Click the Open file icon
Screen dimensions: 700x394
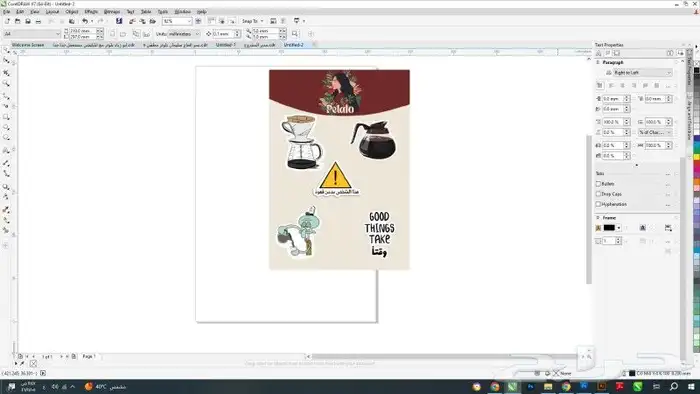click(17, 21)
